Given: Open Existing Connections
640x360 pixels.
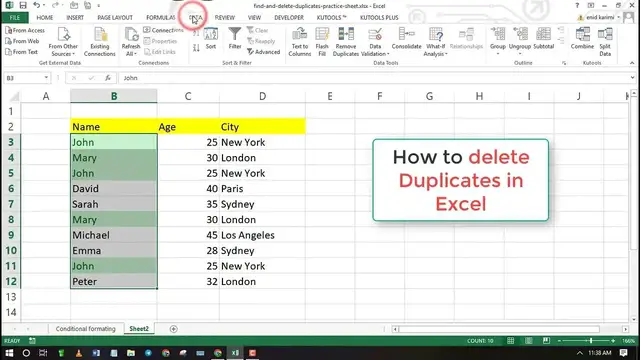Looking at the screenshot, I should [x=100, y=42].
